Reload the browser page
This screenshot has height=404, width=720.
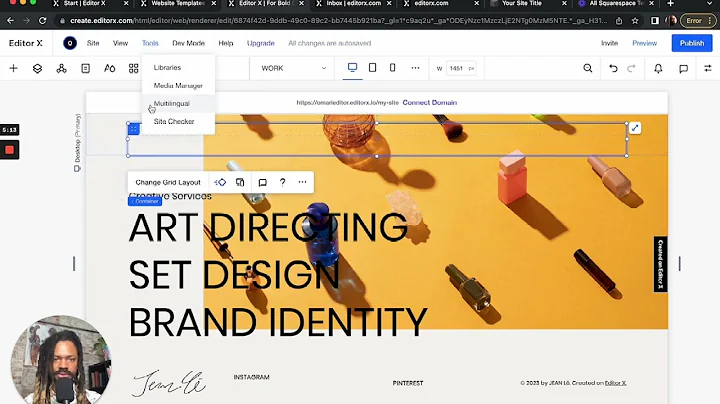(42, 21)
